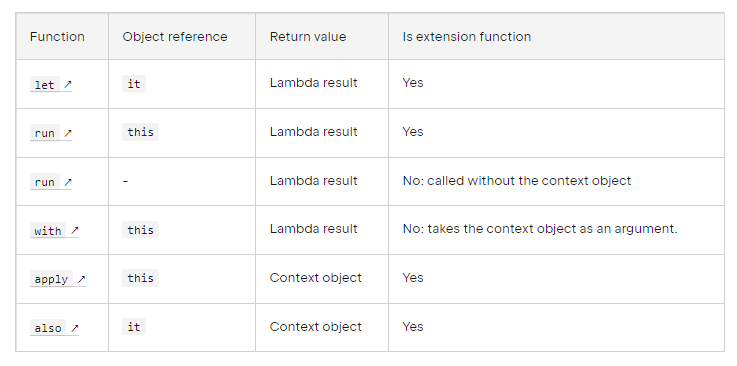This screenshot has width=737, height=366.
Task: Click the external link arrow beside also
Action: (75, 327)
